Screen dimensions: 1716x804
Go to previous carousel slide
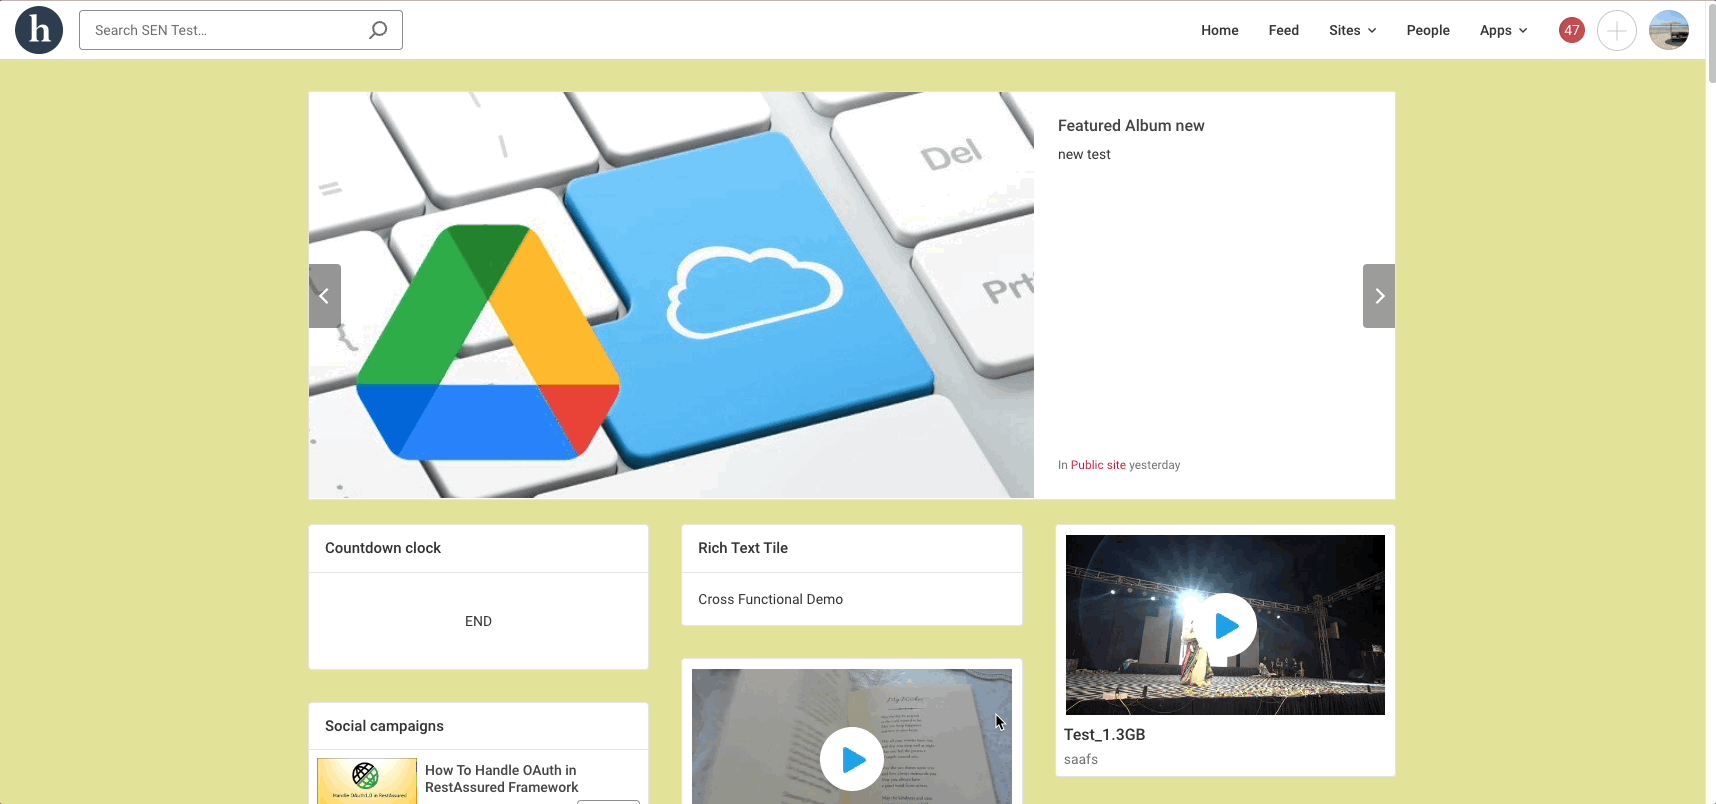tap(325, 296)
